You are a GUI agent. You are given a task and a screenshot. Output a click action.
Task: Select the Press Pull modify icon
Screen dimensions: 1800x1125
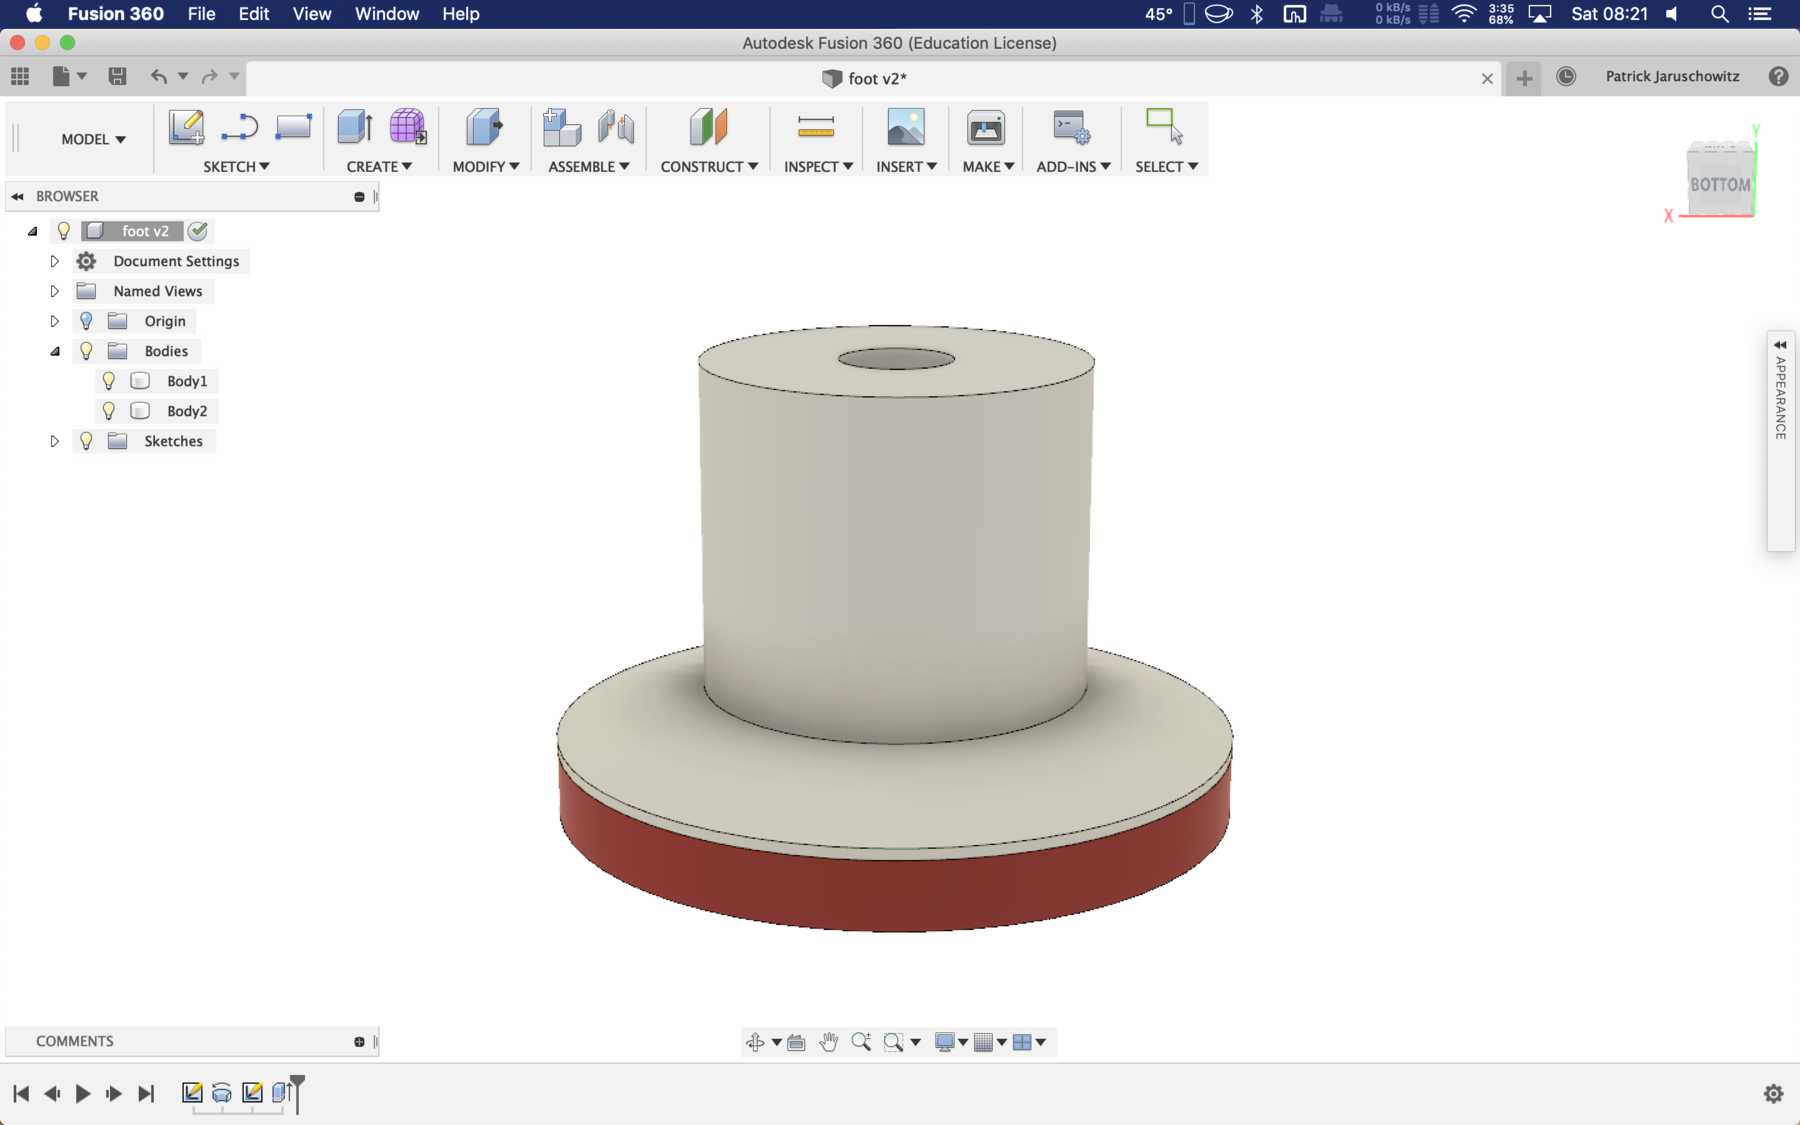484,128
